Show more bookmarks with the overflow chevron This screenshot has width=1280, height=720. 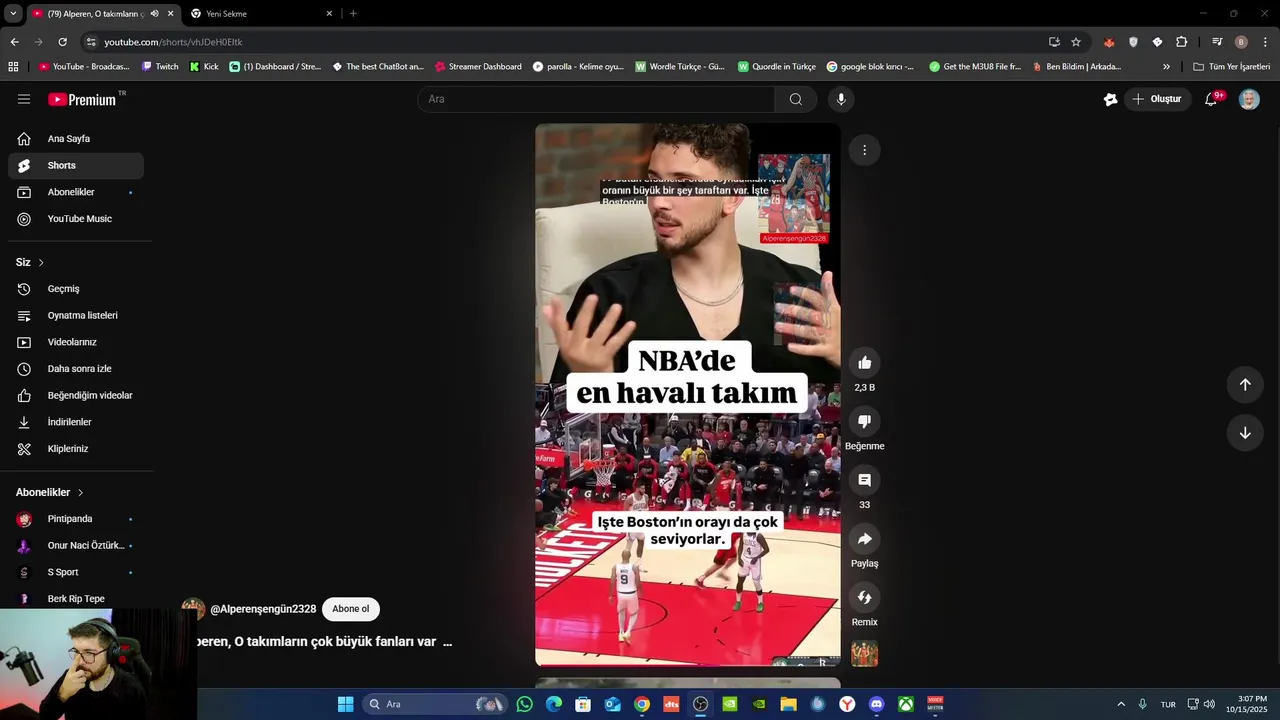click(1166, 67)
